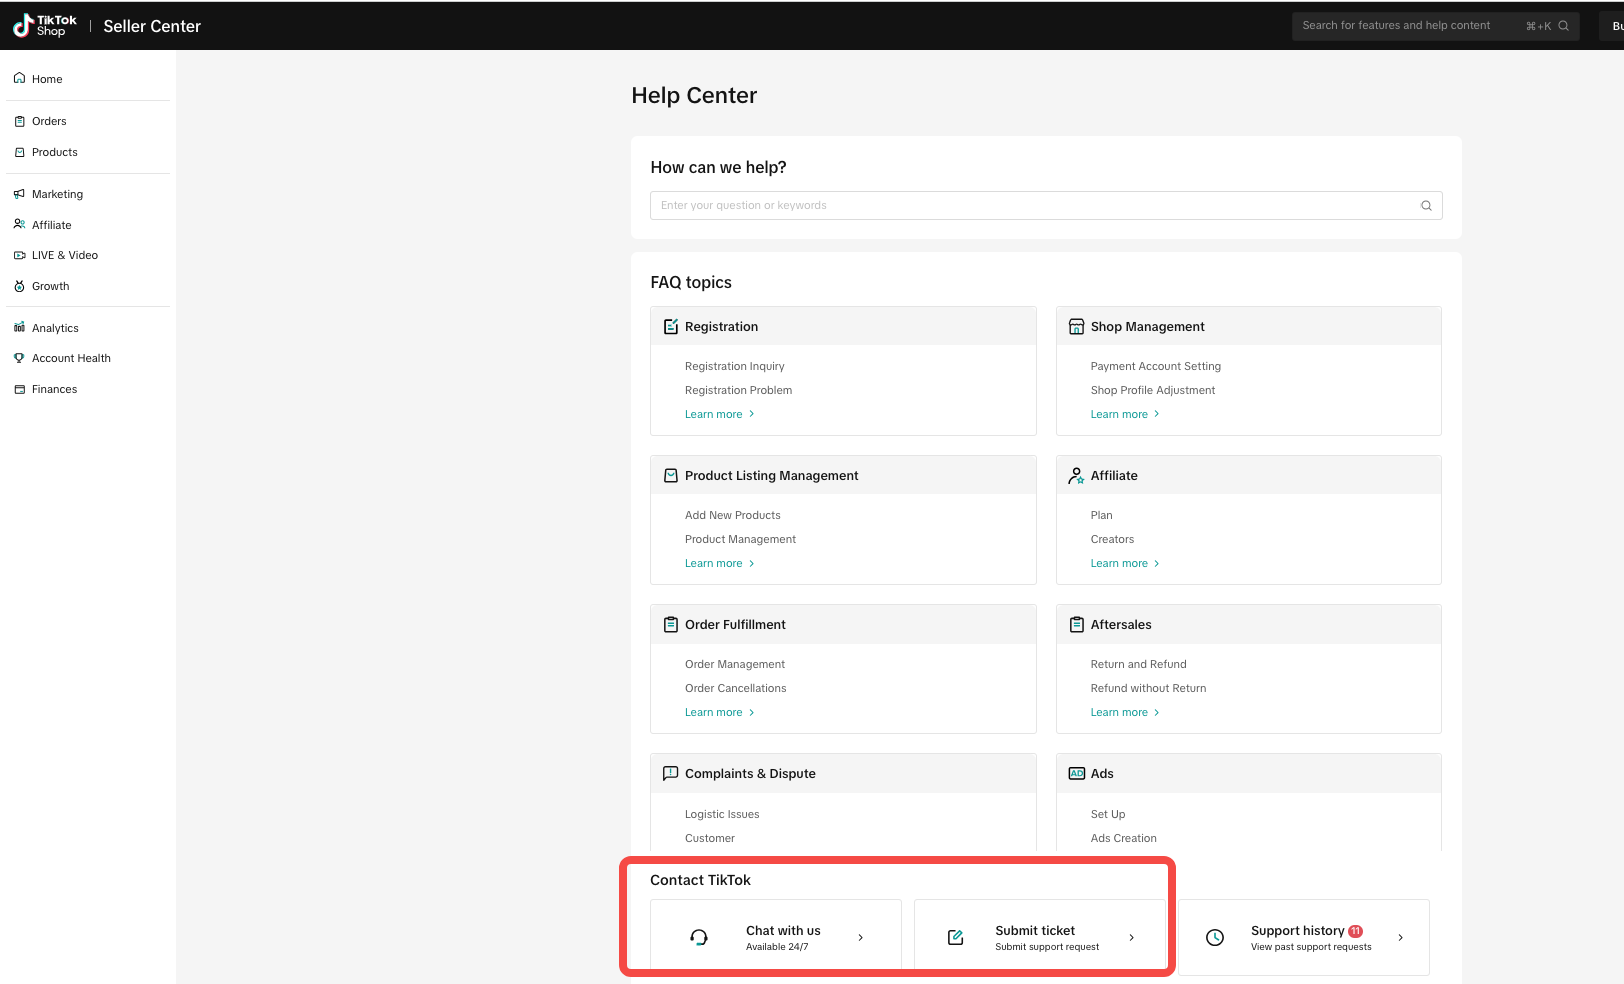Click the Products bag icon
The width and height of the screenshot is (1624, 984).
[x=19, y=152]
